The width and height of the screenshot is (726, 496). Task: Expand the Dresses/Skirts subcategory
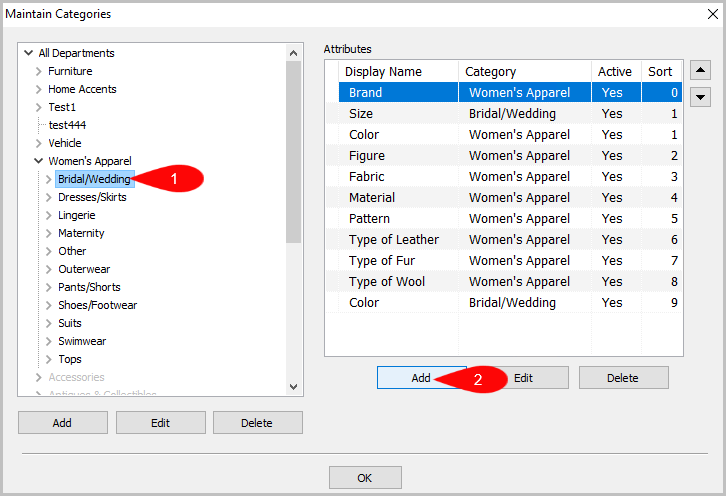pos(49,197)
